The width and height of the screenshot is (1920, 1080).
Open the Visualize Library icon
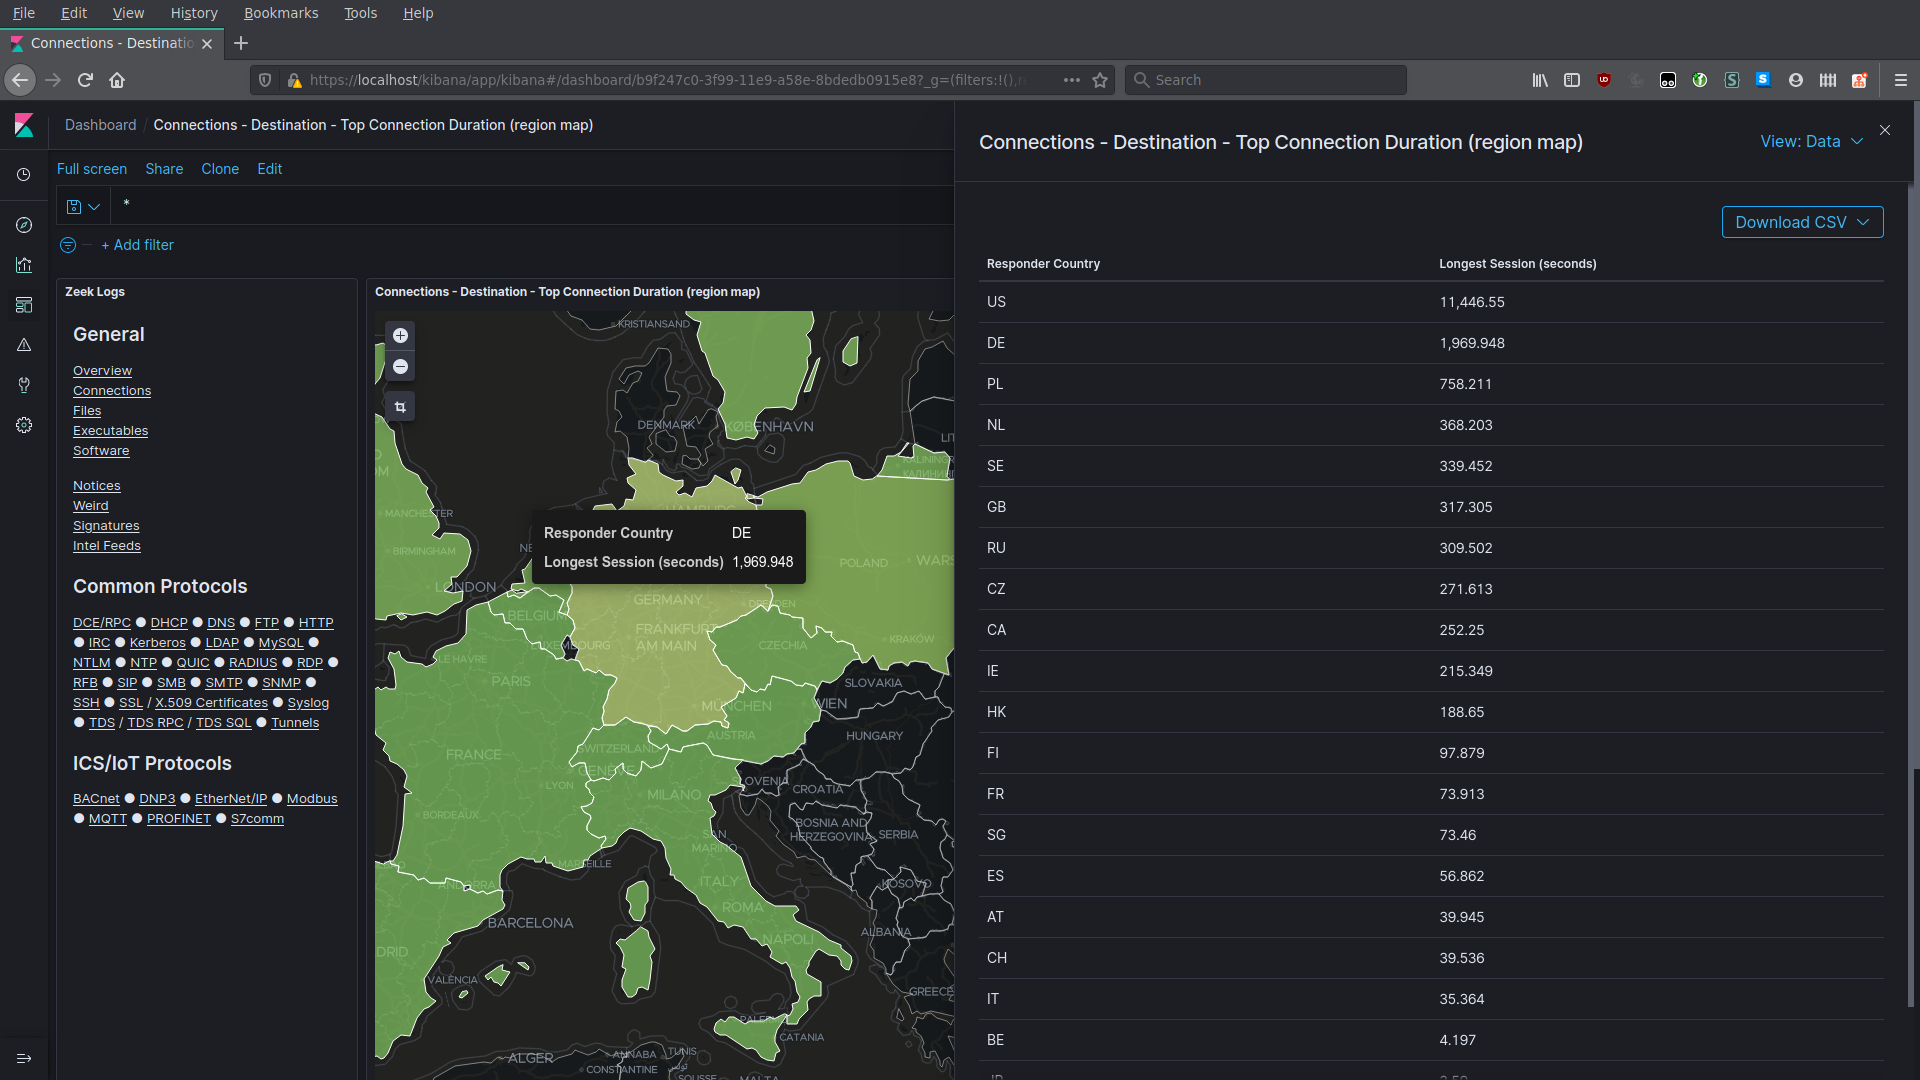(x=24, y=264)
